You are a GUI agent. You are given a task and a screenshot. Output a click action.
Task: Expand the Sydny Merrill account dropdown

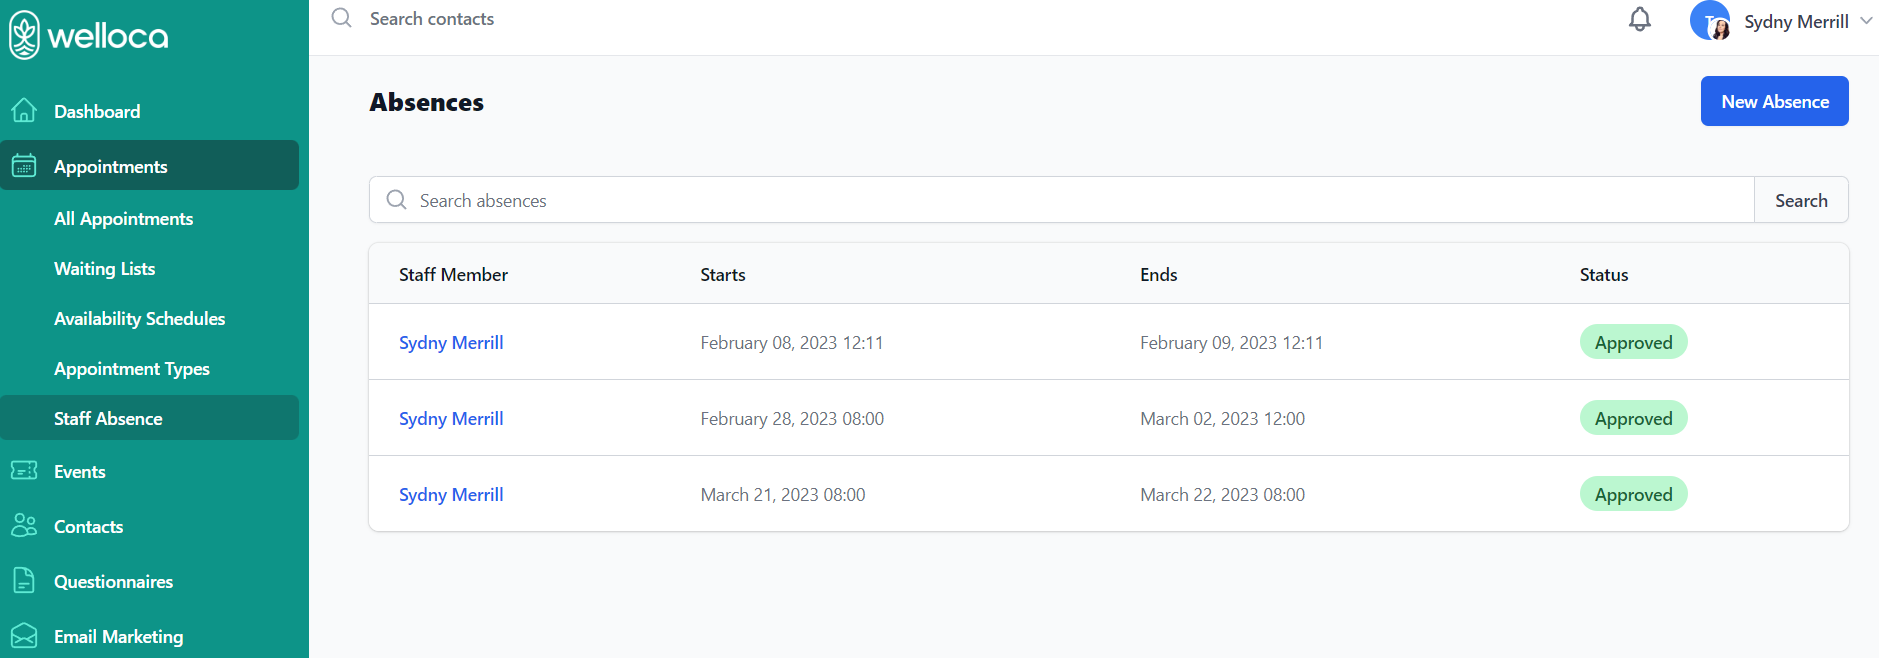point(1866,21)
